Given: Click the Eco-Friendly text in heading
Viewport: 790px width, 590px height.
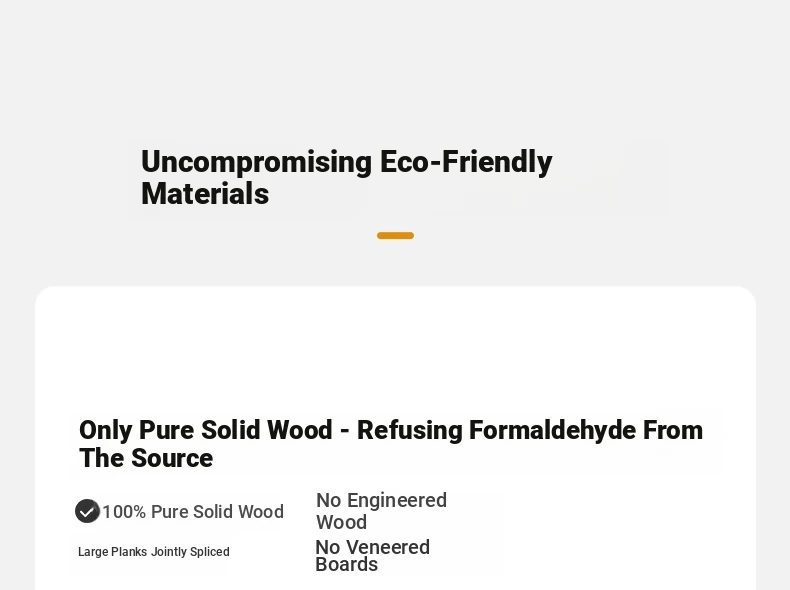Looking at the screenshot, I should pos(466,162).
